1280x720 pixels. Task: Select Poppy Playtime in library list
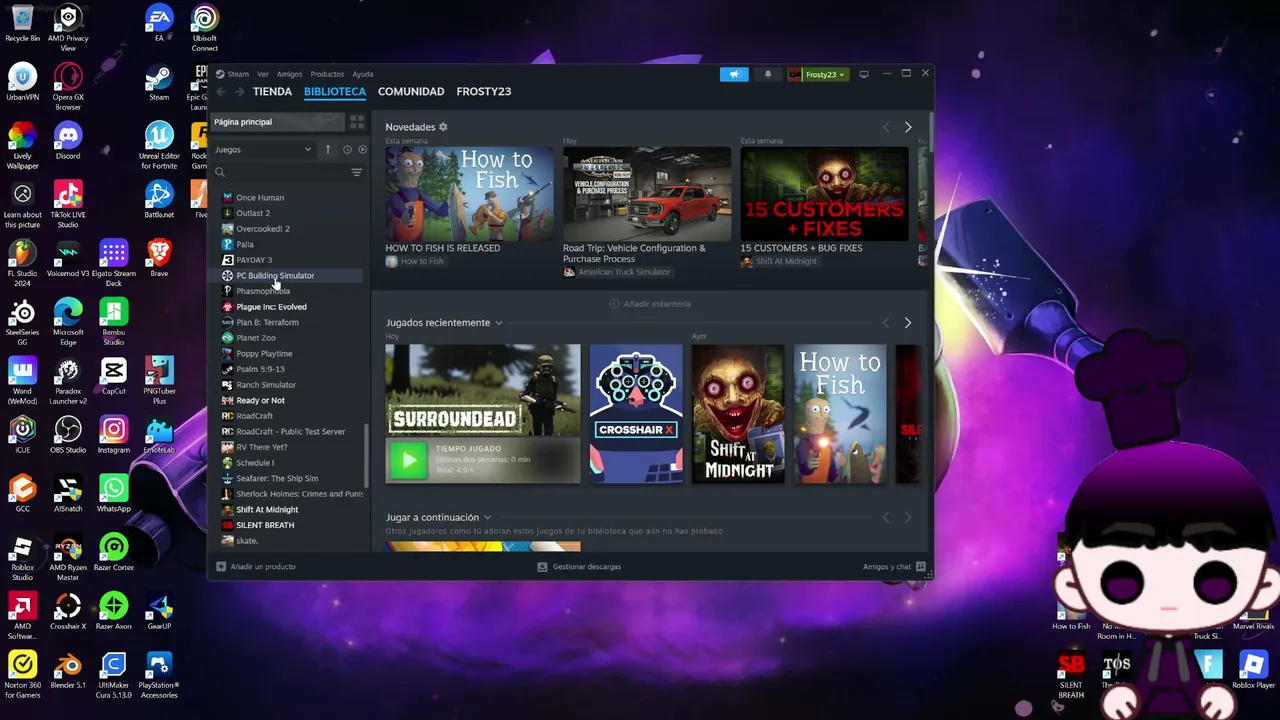[x=264, y=354]
